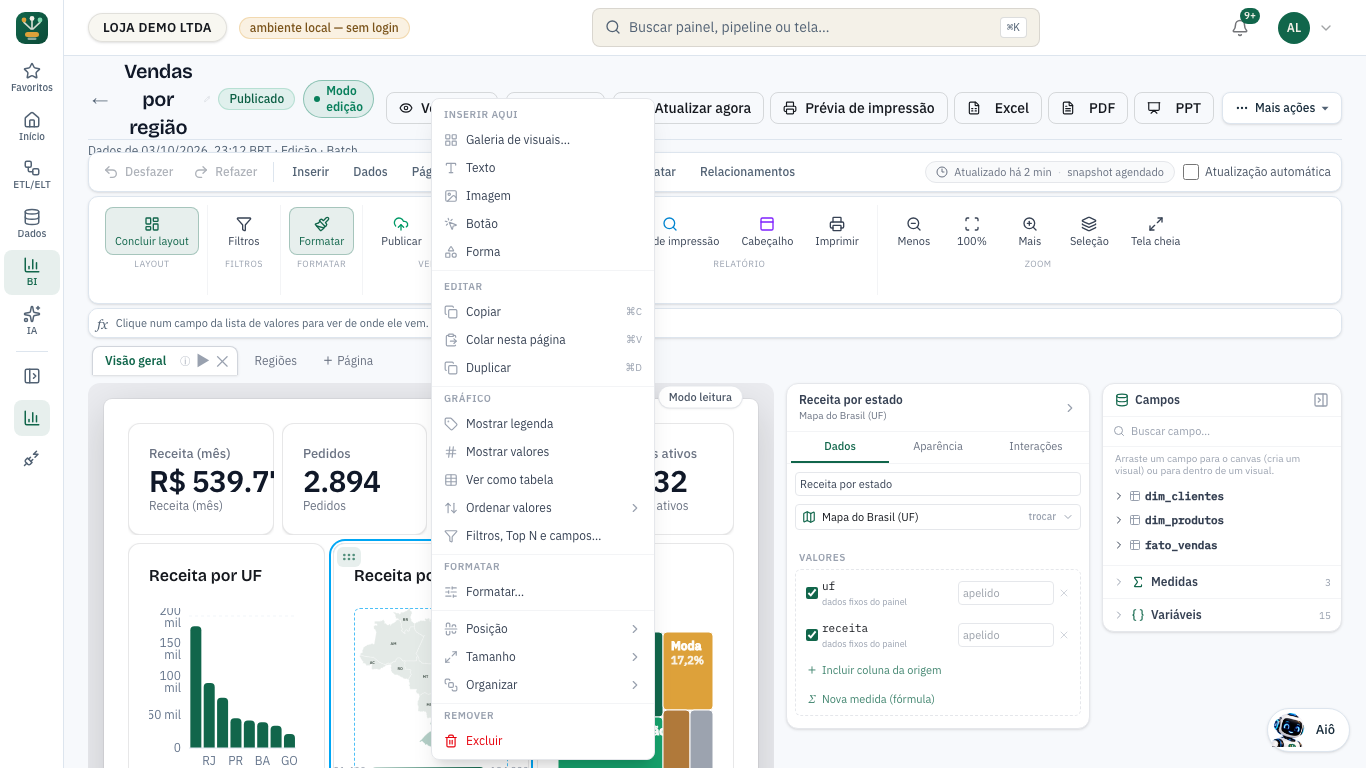Enable Atualização automática checkbox

[x=1191, y=172]
